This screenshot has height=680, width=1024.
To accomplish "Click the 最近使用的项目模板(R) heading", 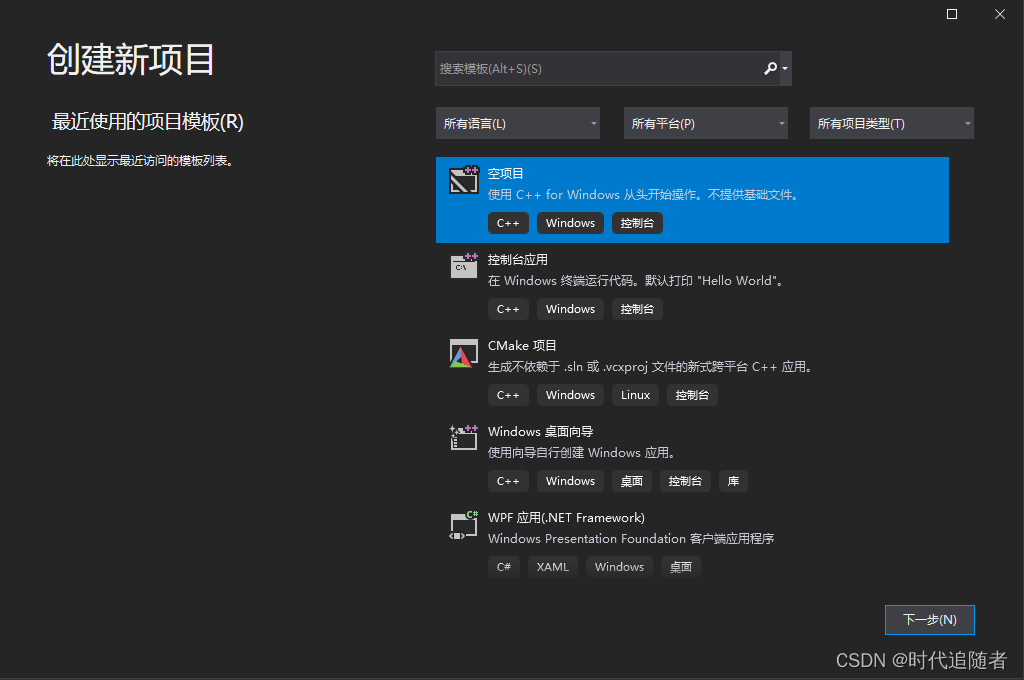I will pos(148,121).
